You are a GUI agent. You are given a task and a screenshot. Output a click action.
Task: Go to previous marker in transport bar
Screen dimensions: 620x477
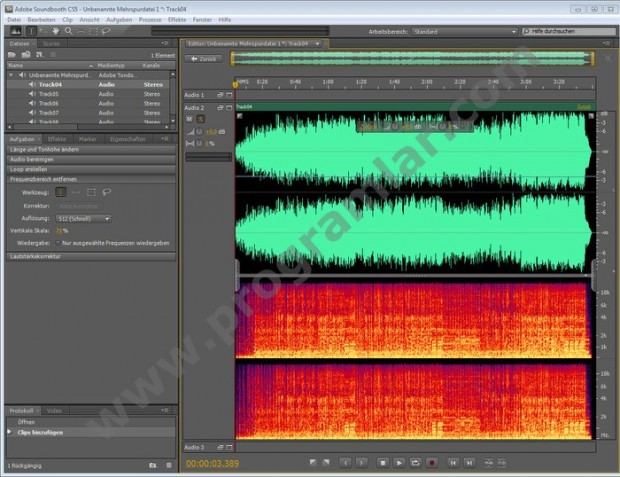(x=453, y=462)
